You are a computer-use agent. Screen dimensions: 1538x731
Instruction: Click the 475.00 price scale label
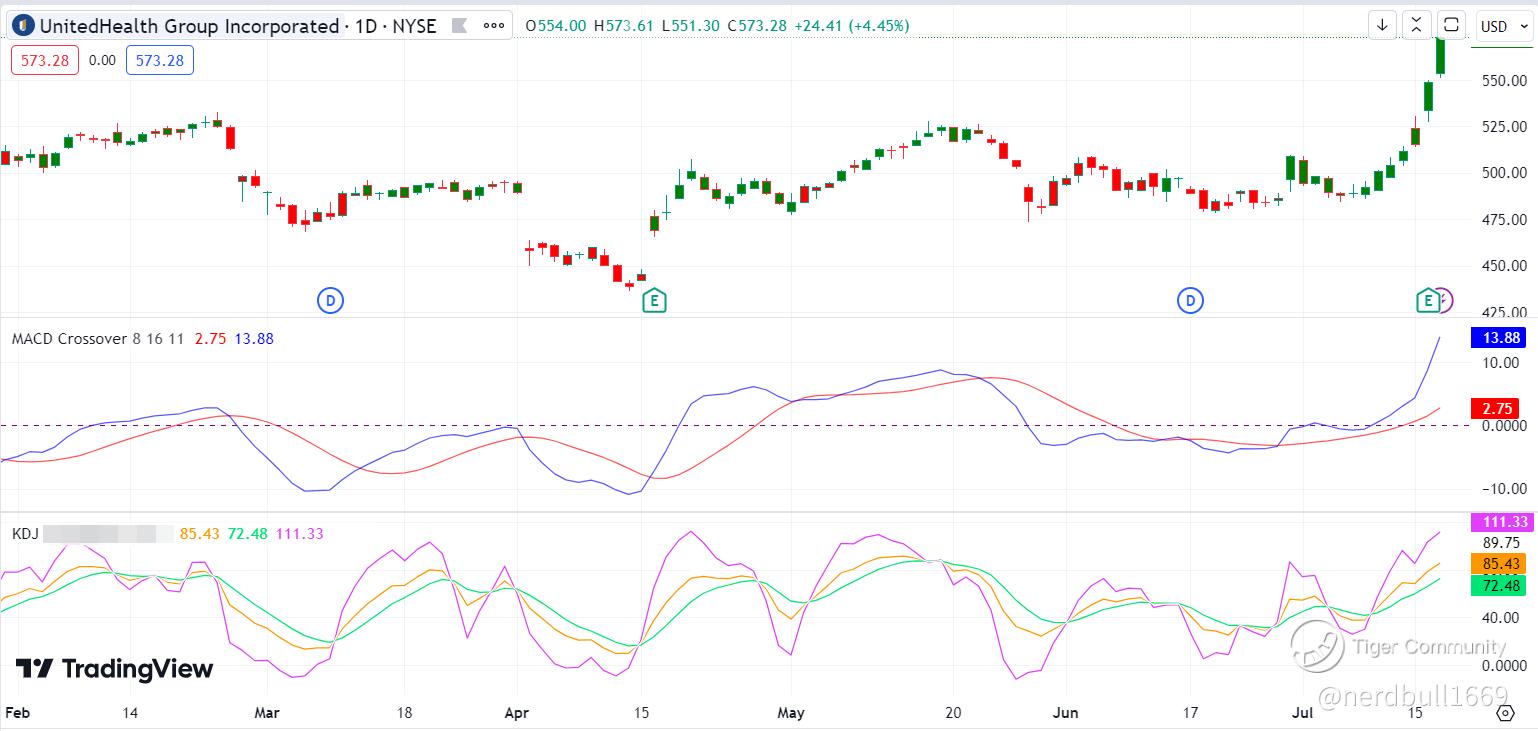(x=1504, y=219)
